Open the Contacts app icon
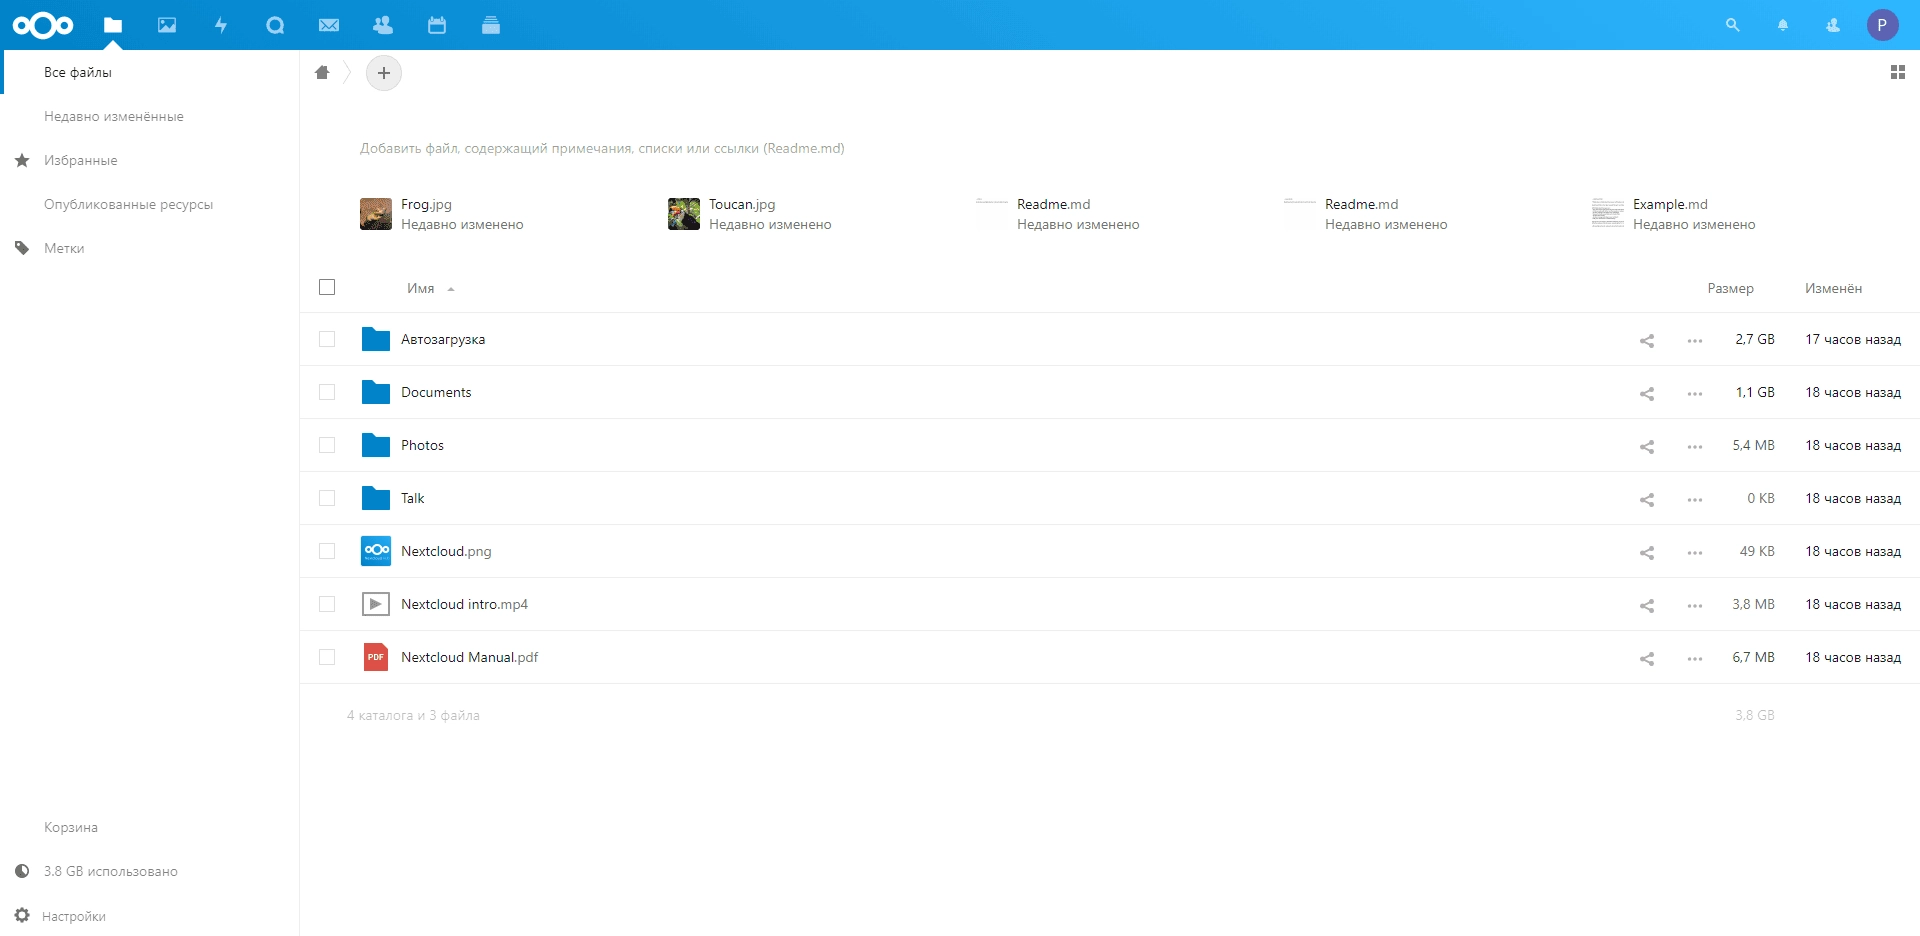 tap(383, 25)
